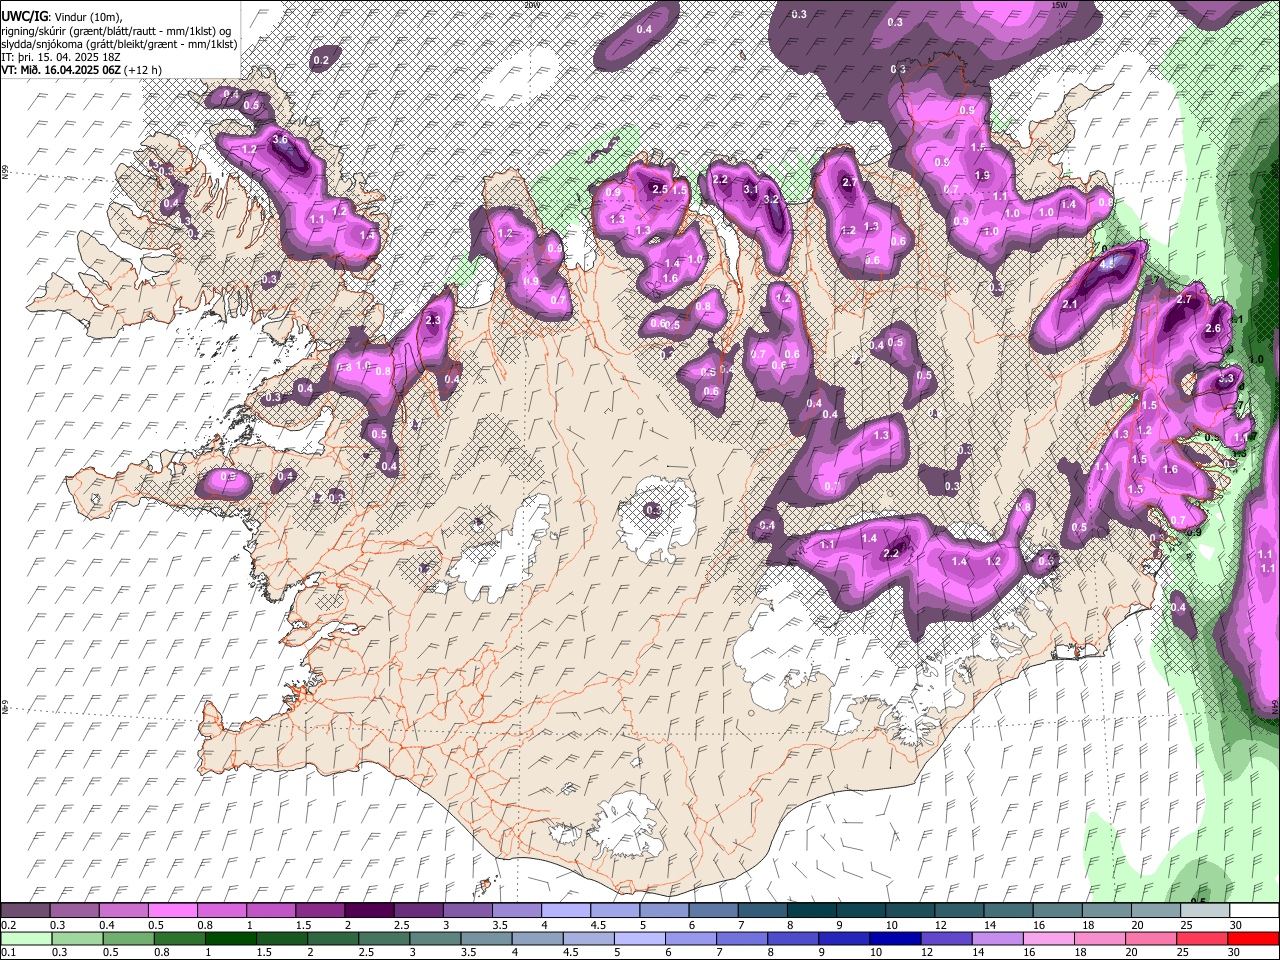
Task: Click the '3.2' snowfall value on the map
Action: coord(771,199)
